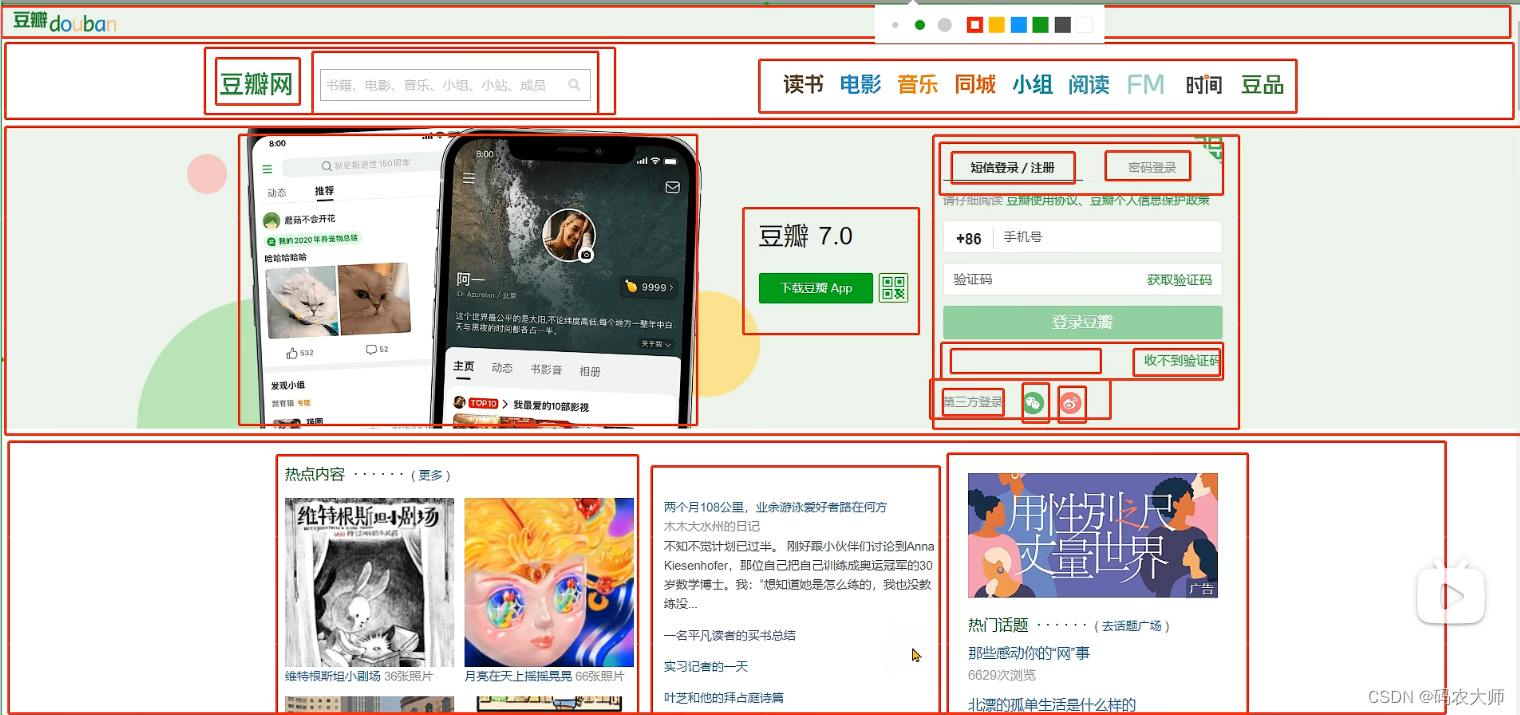Image resolution: width=1520 pixels, height=715 pixels.
Task: Click 更多 beside 热点内容
Action: tap(430, 475)
